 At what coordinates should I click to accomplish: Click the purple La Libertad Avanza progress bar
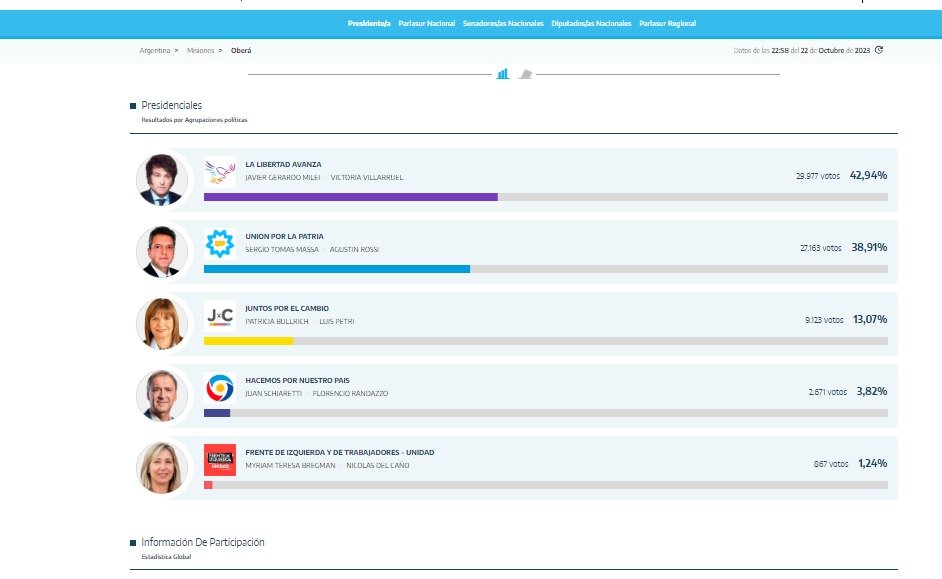click(351, 197)
